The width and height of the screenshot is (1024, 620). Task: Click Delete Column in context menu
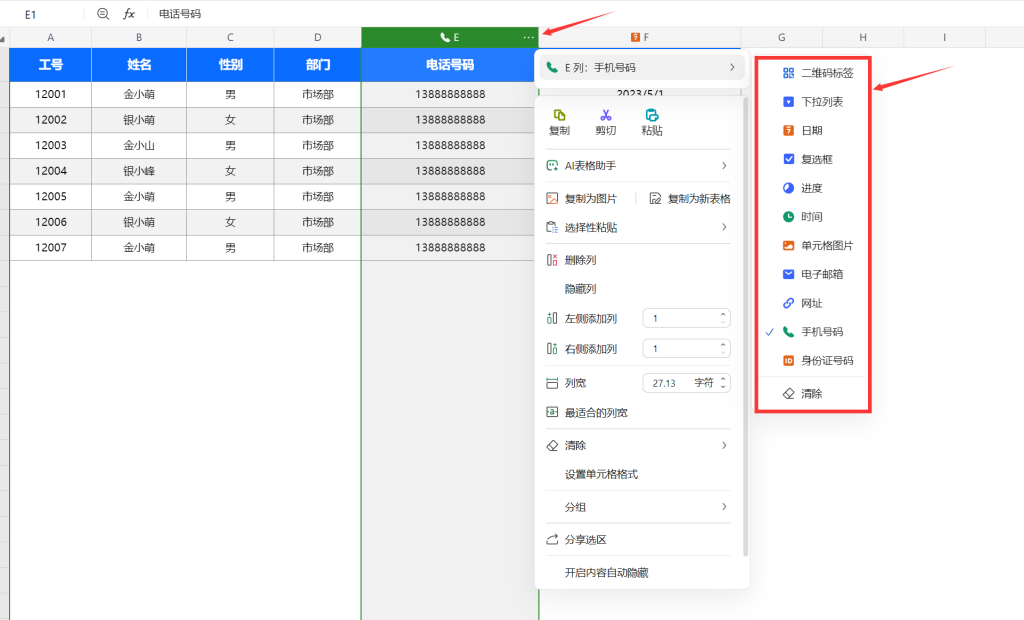tap(580, 260)
